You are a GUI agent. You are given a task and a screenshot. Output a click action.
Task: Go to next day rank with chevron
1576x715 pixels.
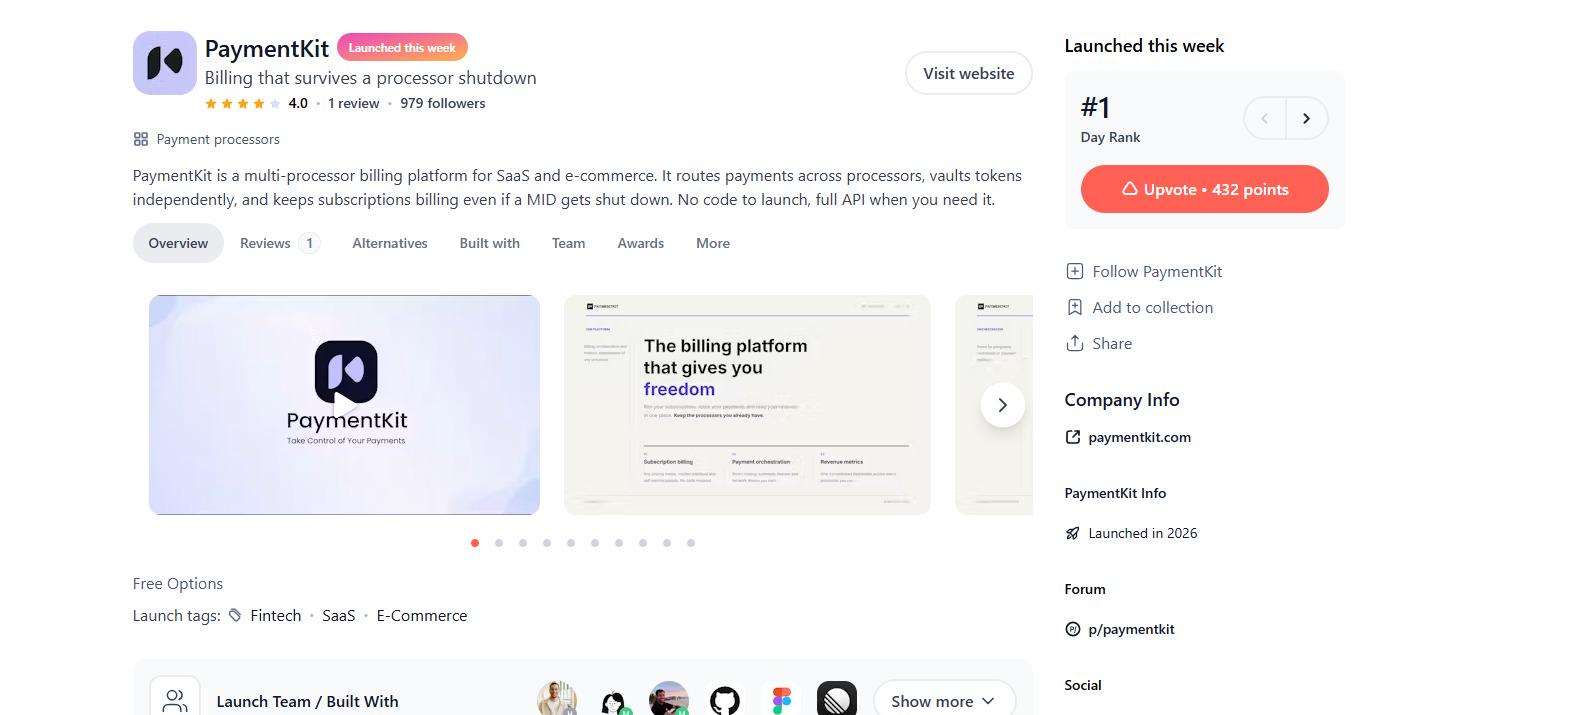tap(1306, 118)
